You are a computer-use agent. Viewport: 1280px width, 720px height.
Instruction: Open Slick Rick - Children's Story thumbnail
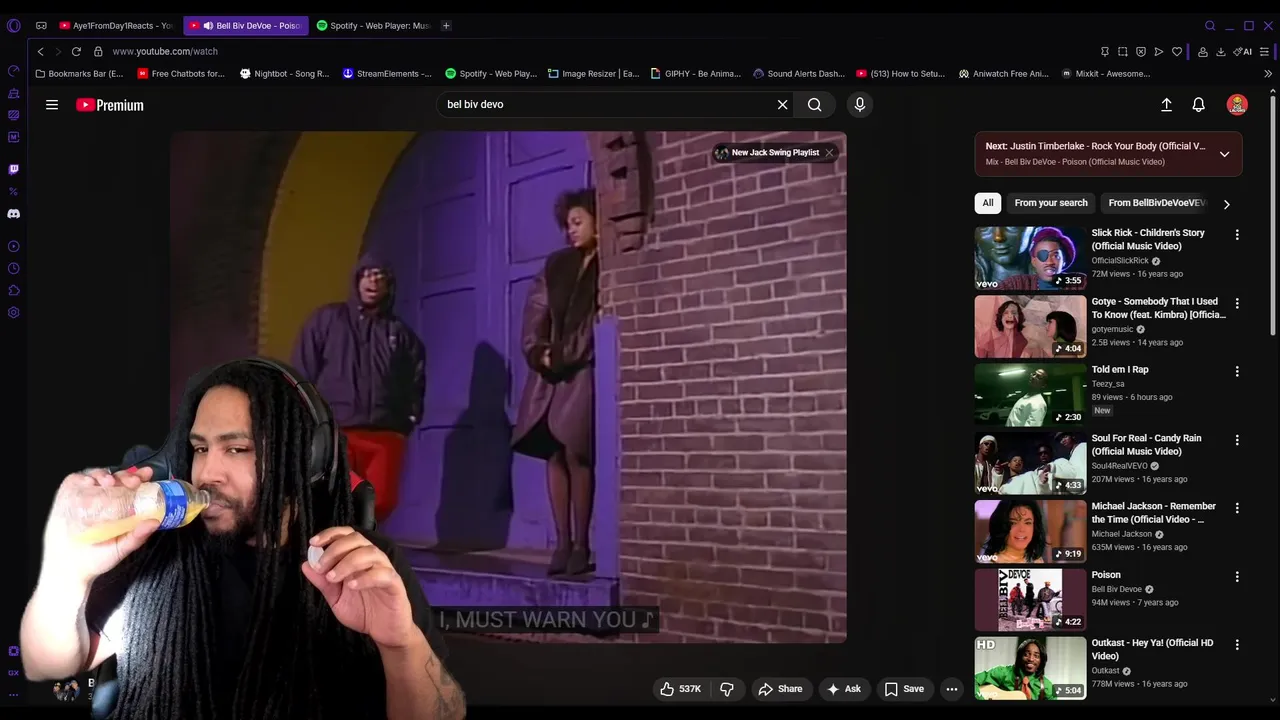[1030, 258]
